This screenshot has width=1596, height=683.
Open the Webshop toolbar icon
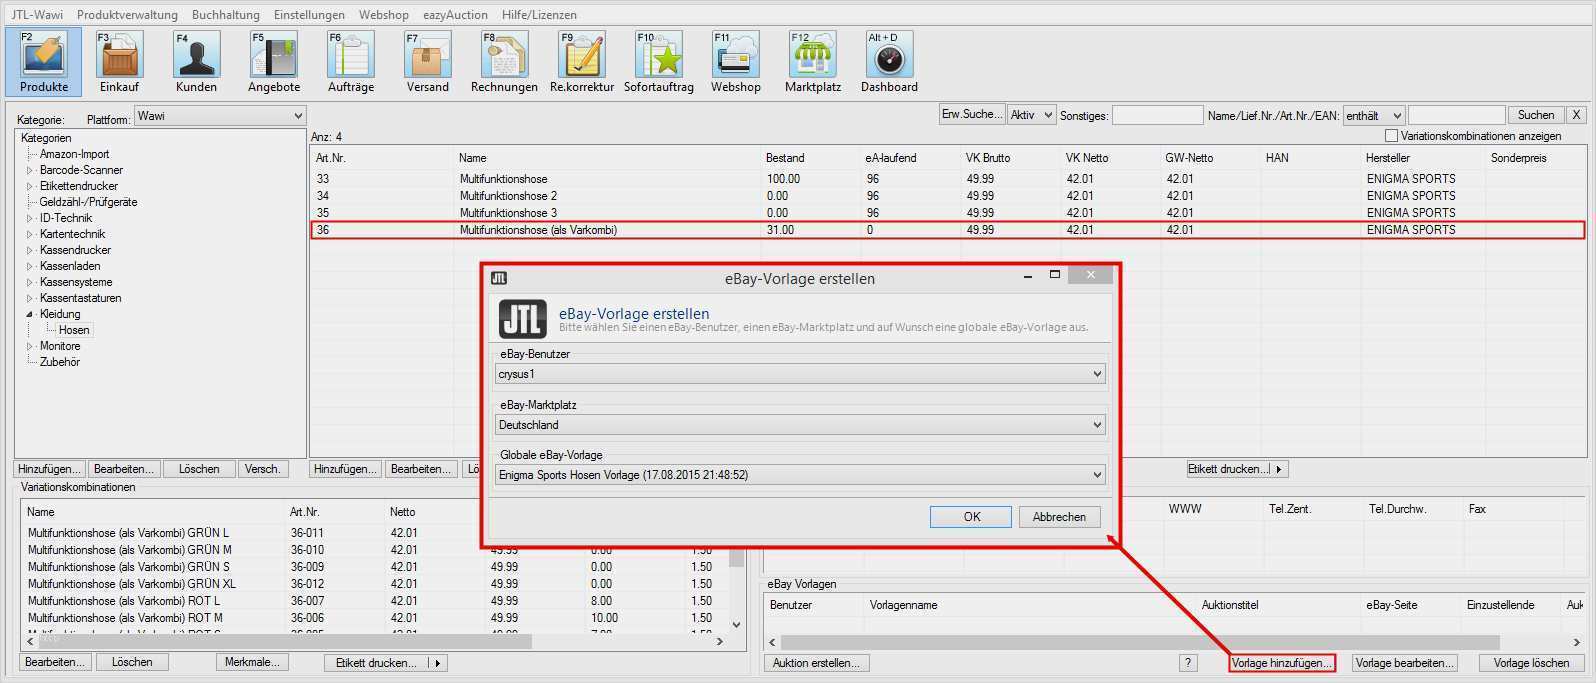coord(736,62)
